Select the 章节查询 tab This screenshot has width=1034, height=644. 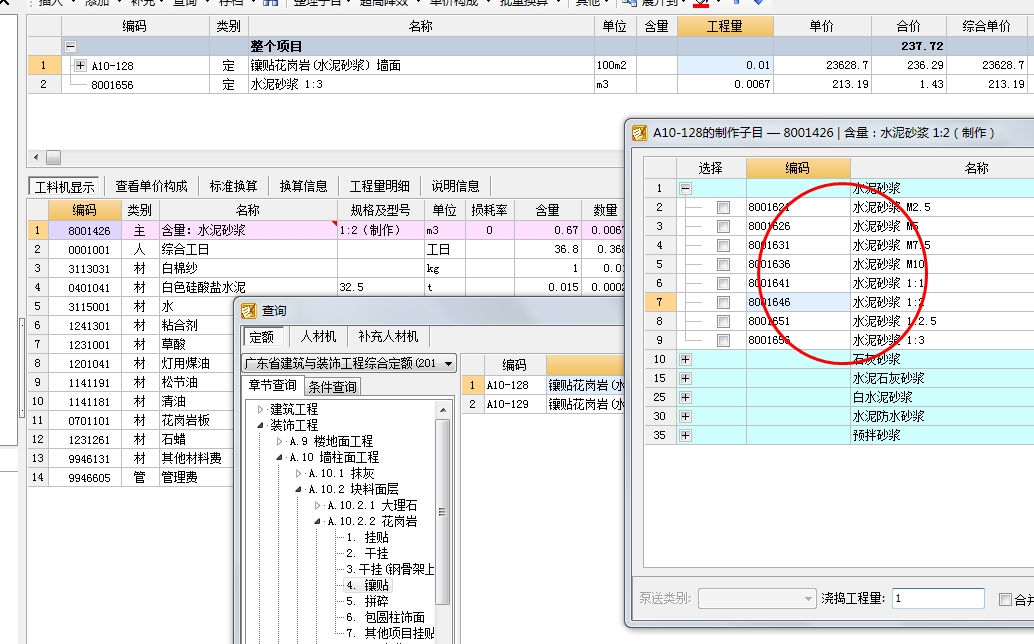click(x=272, y=385)
